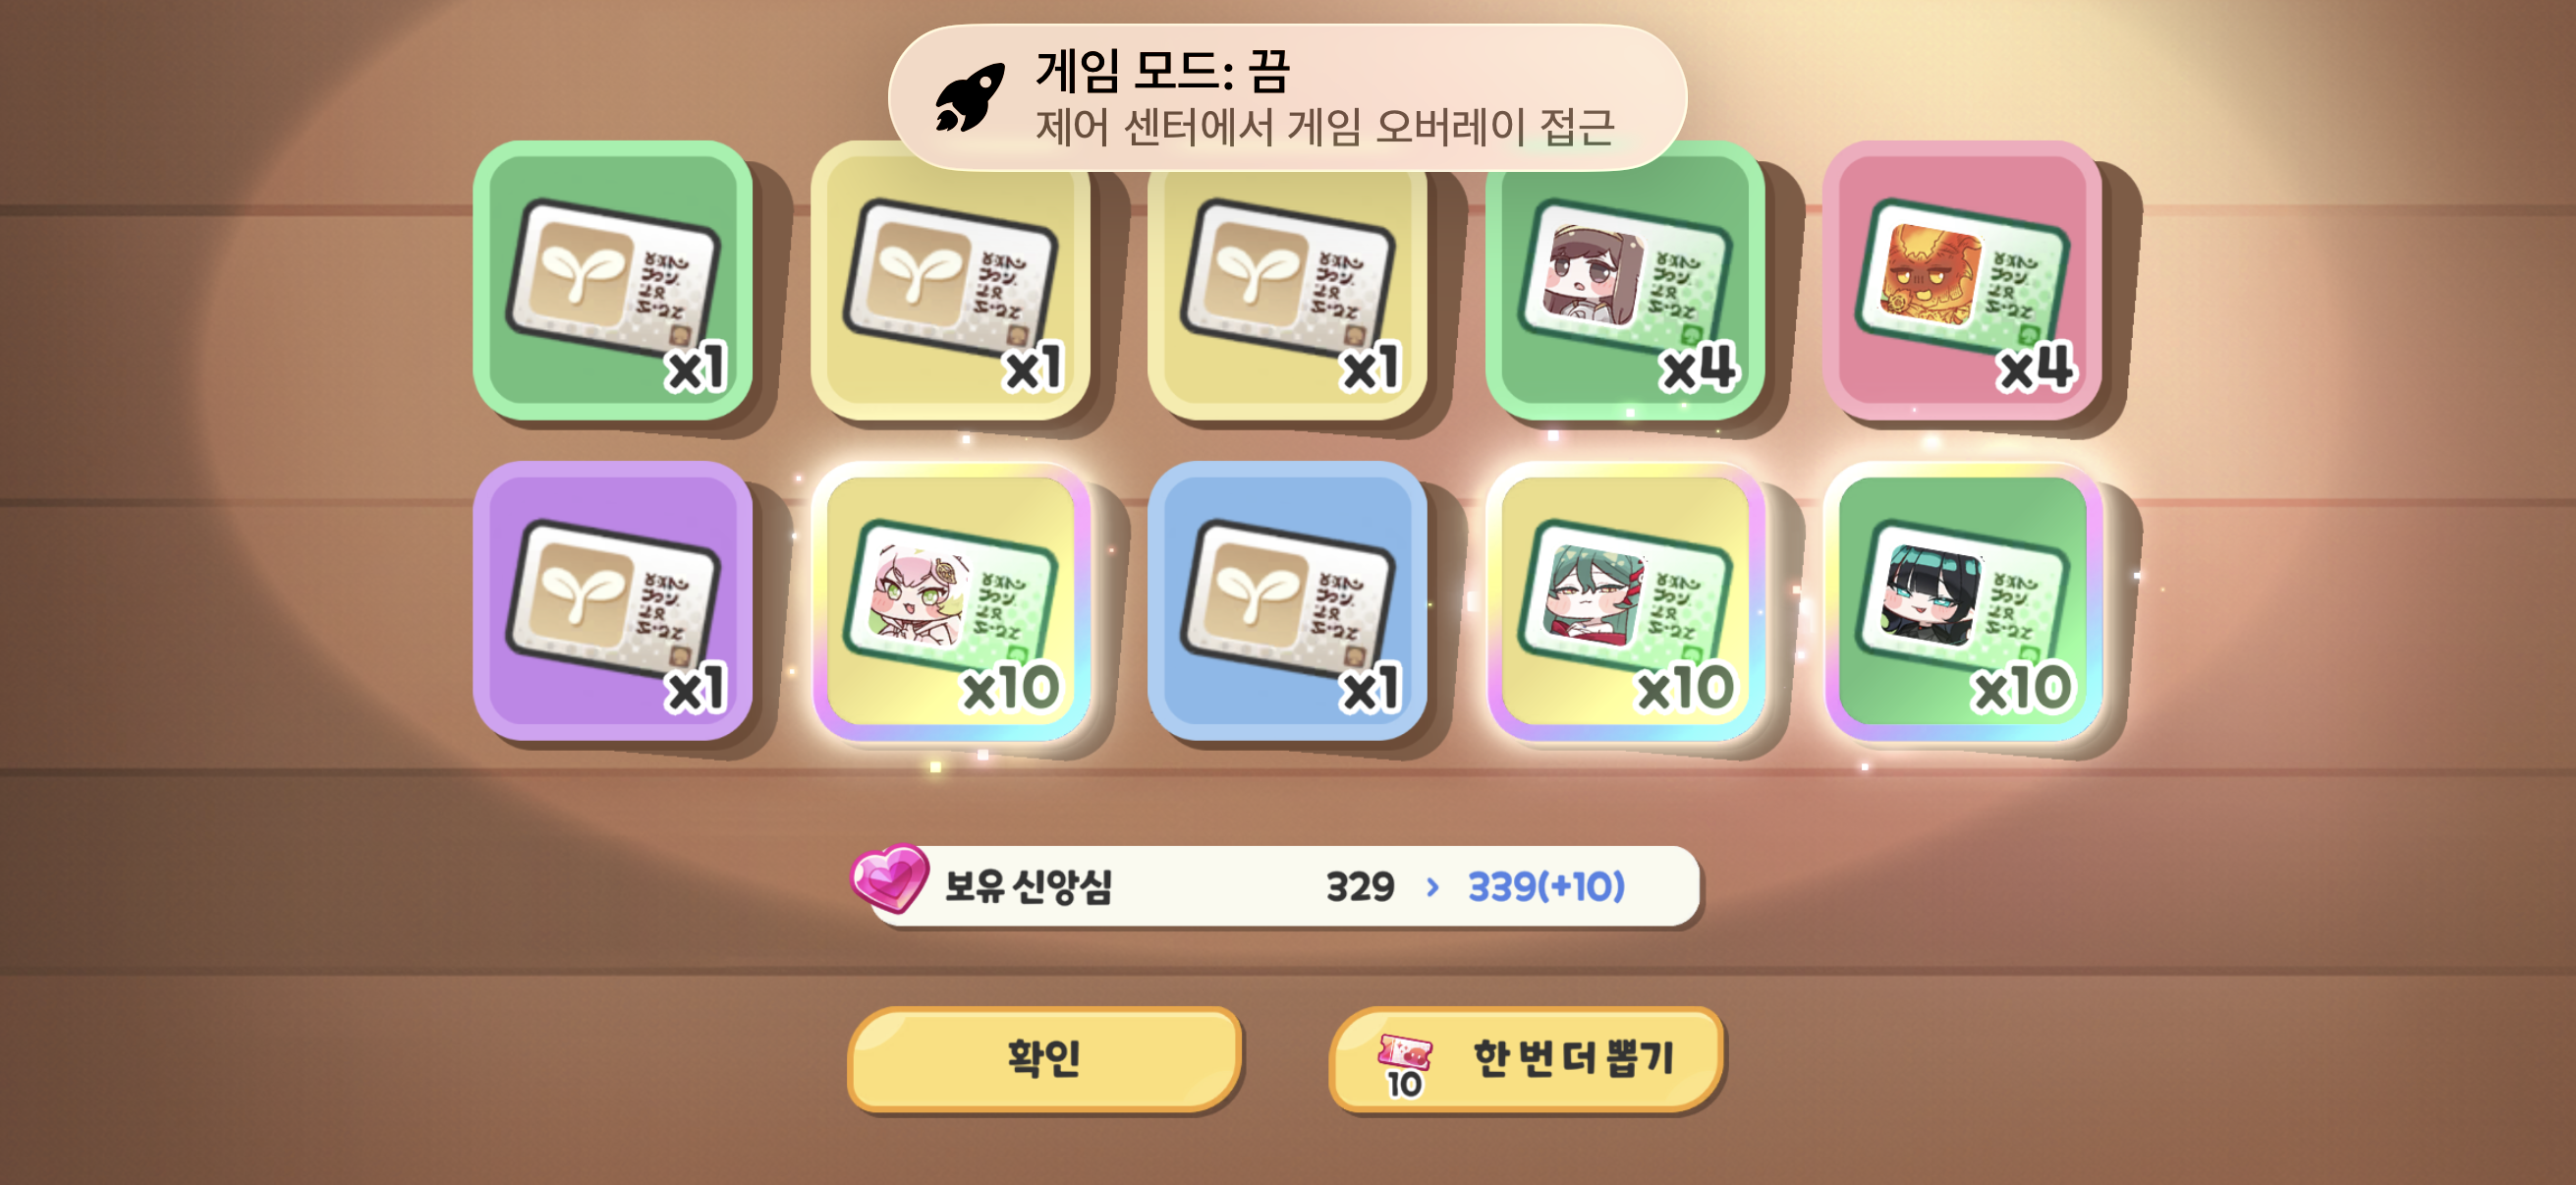Screen dimensions: 2576x1185
Task: Select the blue background sprout card
Action: [1287, 600]
